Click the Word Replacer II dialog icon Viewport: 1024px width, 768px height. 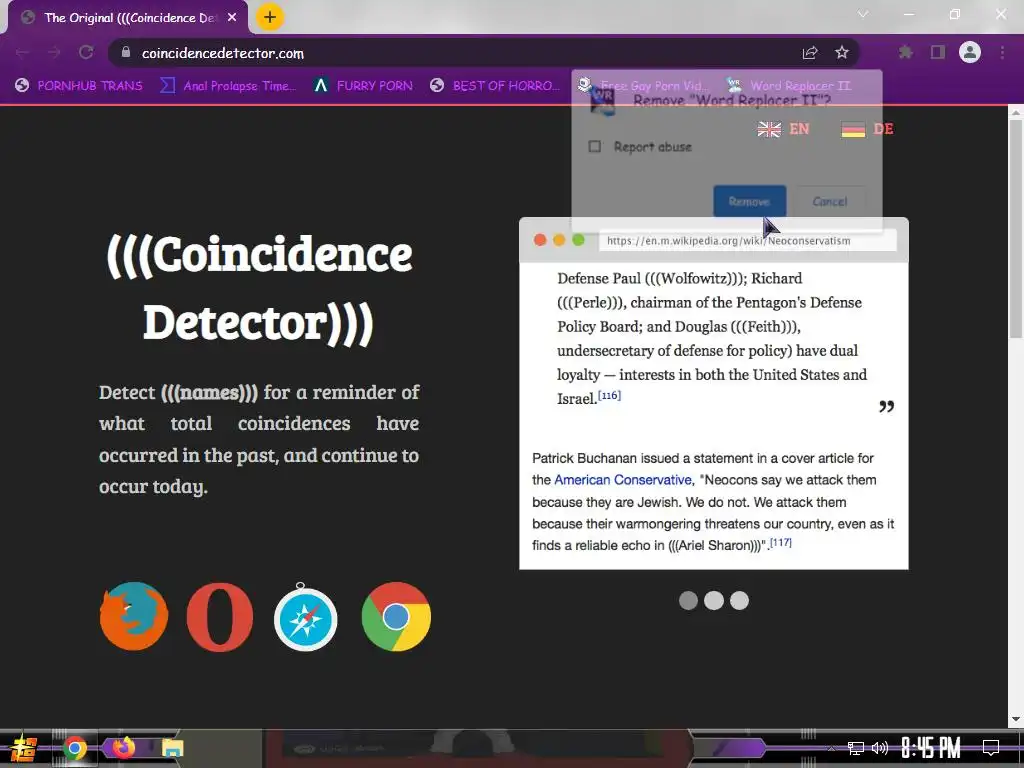click(601, 101)
